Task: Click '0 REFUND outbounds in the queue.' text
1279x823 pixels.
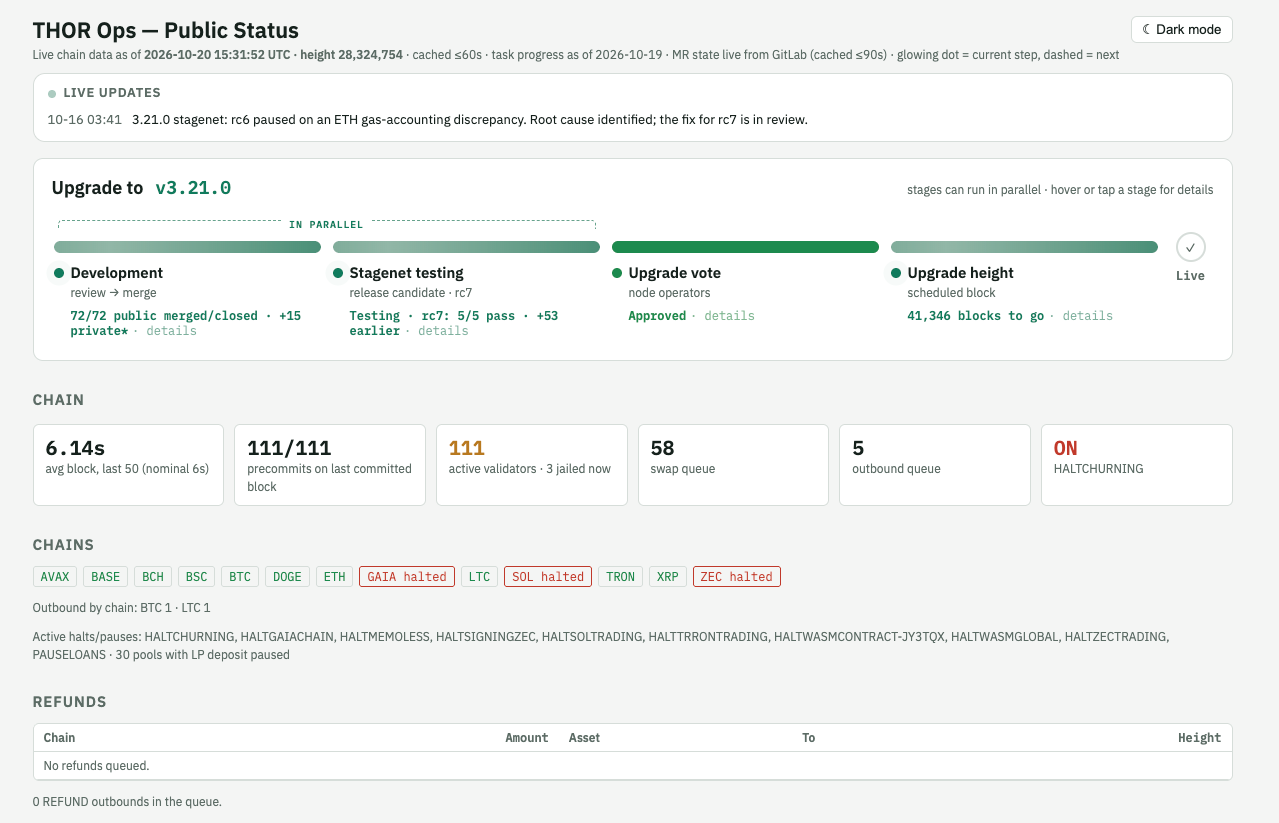Action: pyautogui.click(x=127, y=802)
